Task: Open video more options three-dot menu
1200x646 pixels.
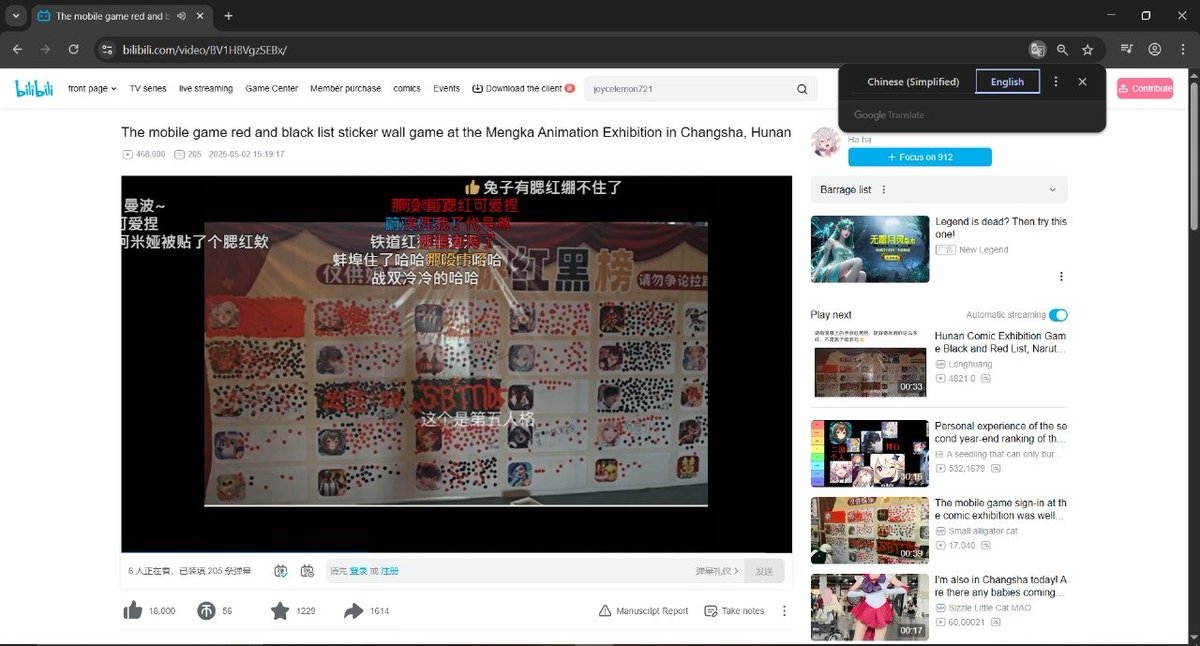Action: pos(784,610)
